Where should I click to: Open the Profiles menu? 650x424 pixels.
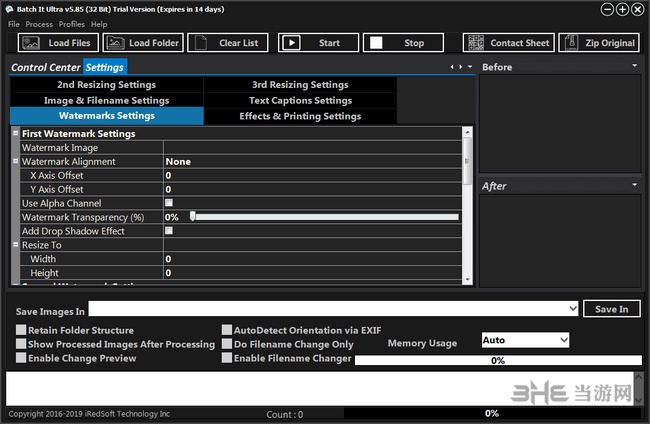coord(72,24)
